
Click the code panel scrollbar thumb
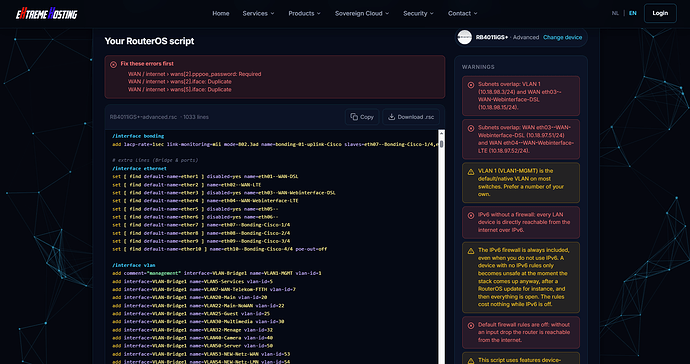pyautogui.click(x=441, y=144)
